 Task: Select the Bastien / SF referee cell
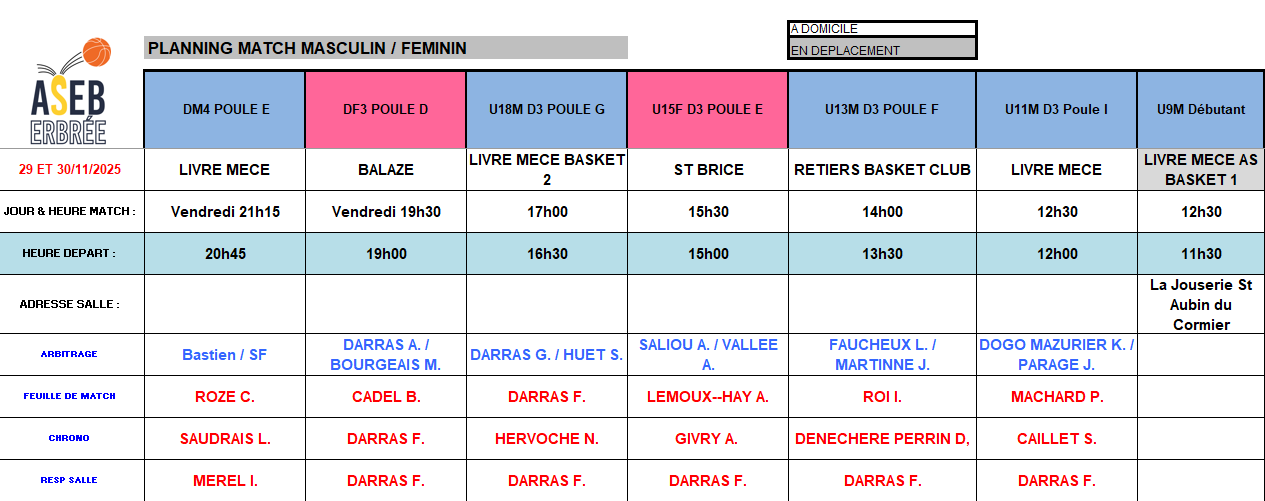225,355
